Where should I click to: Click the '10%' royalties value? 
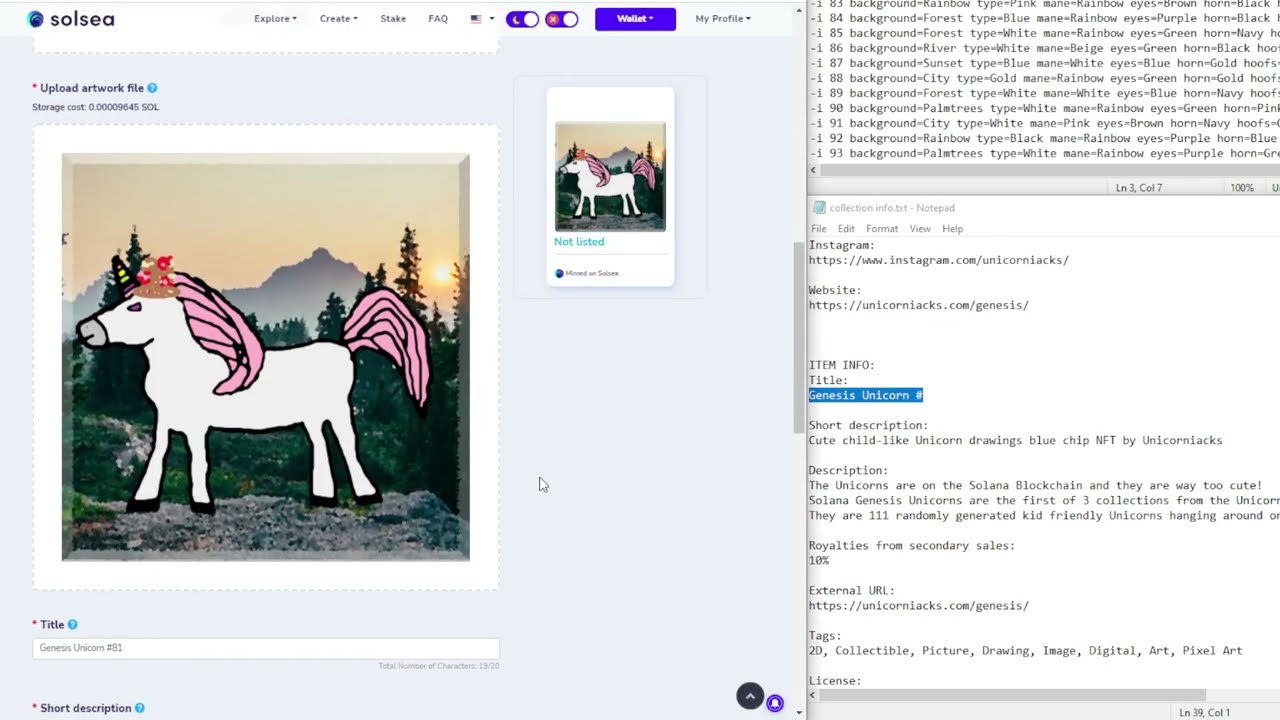[819, 560]
